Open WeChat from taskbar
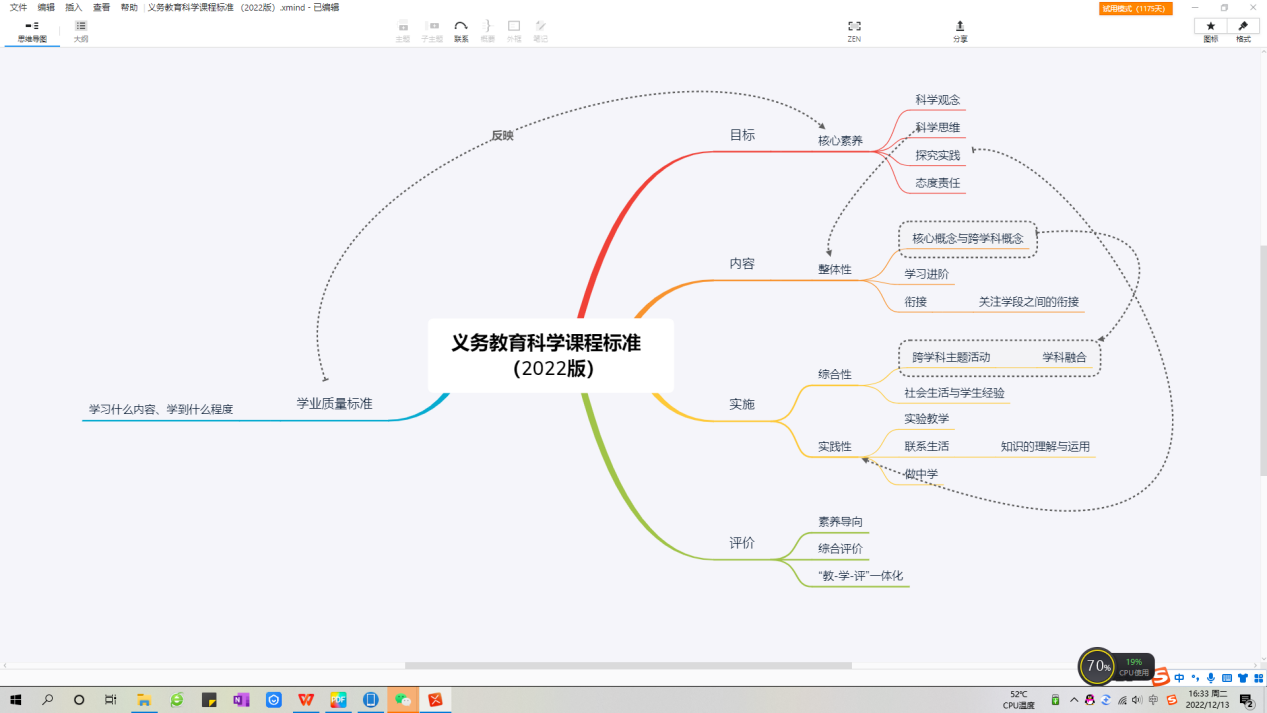1267x713 pixels. (403, 700)
